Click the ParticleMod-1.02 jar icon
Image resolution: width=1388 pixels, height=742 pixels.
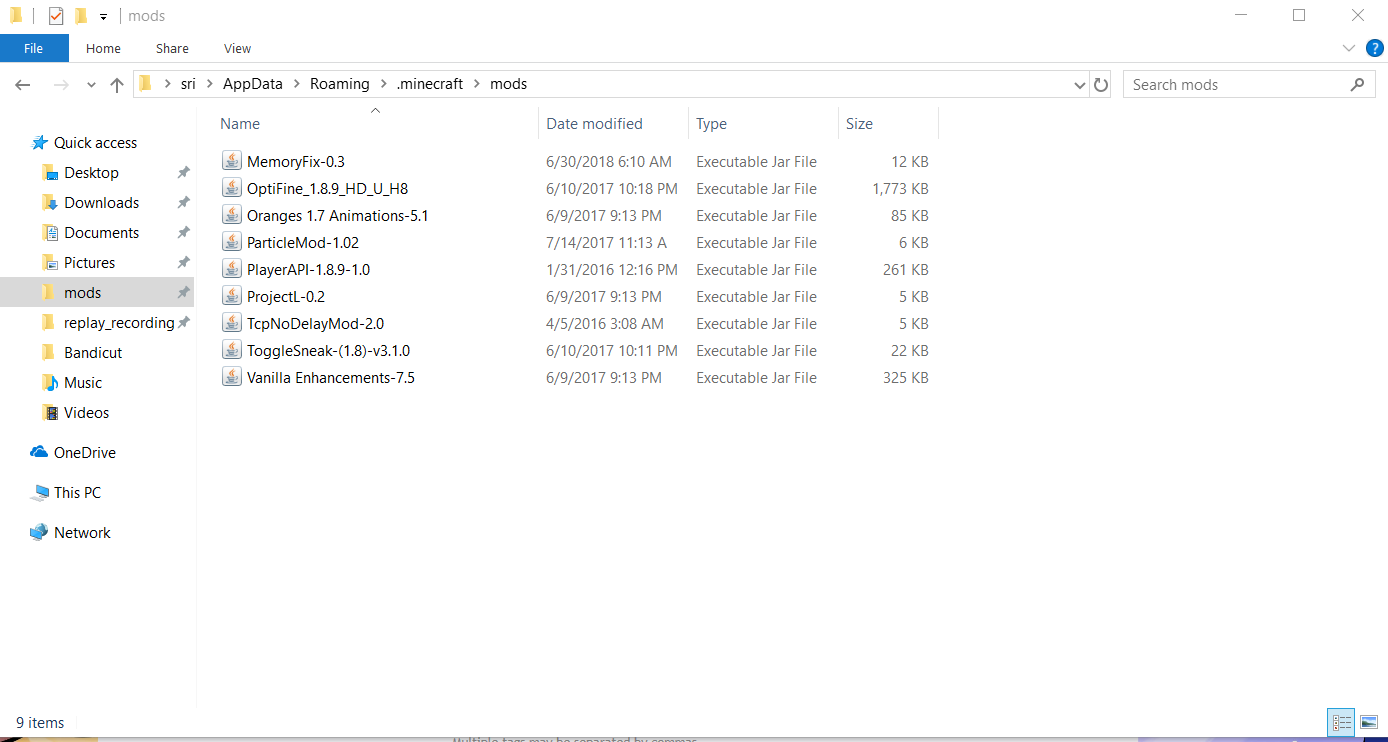pyautogui.click(x=232, y=242)
